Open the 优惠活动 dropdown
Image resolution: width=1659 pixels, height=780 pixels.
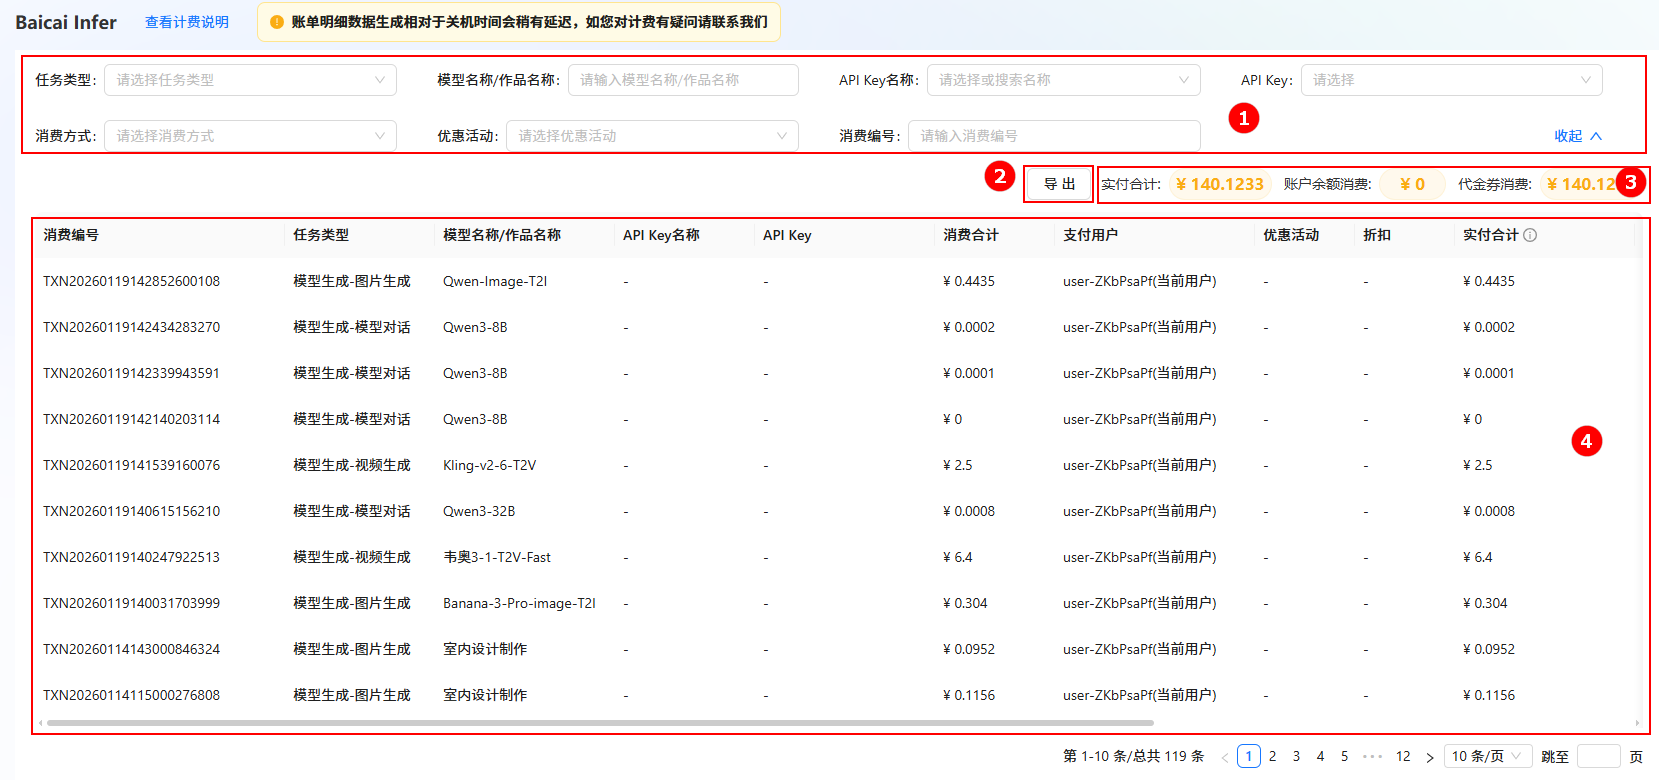coord(653,136)
